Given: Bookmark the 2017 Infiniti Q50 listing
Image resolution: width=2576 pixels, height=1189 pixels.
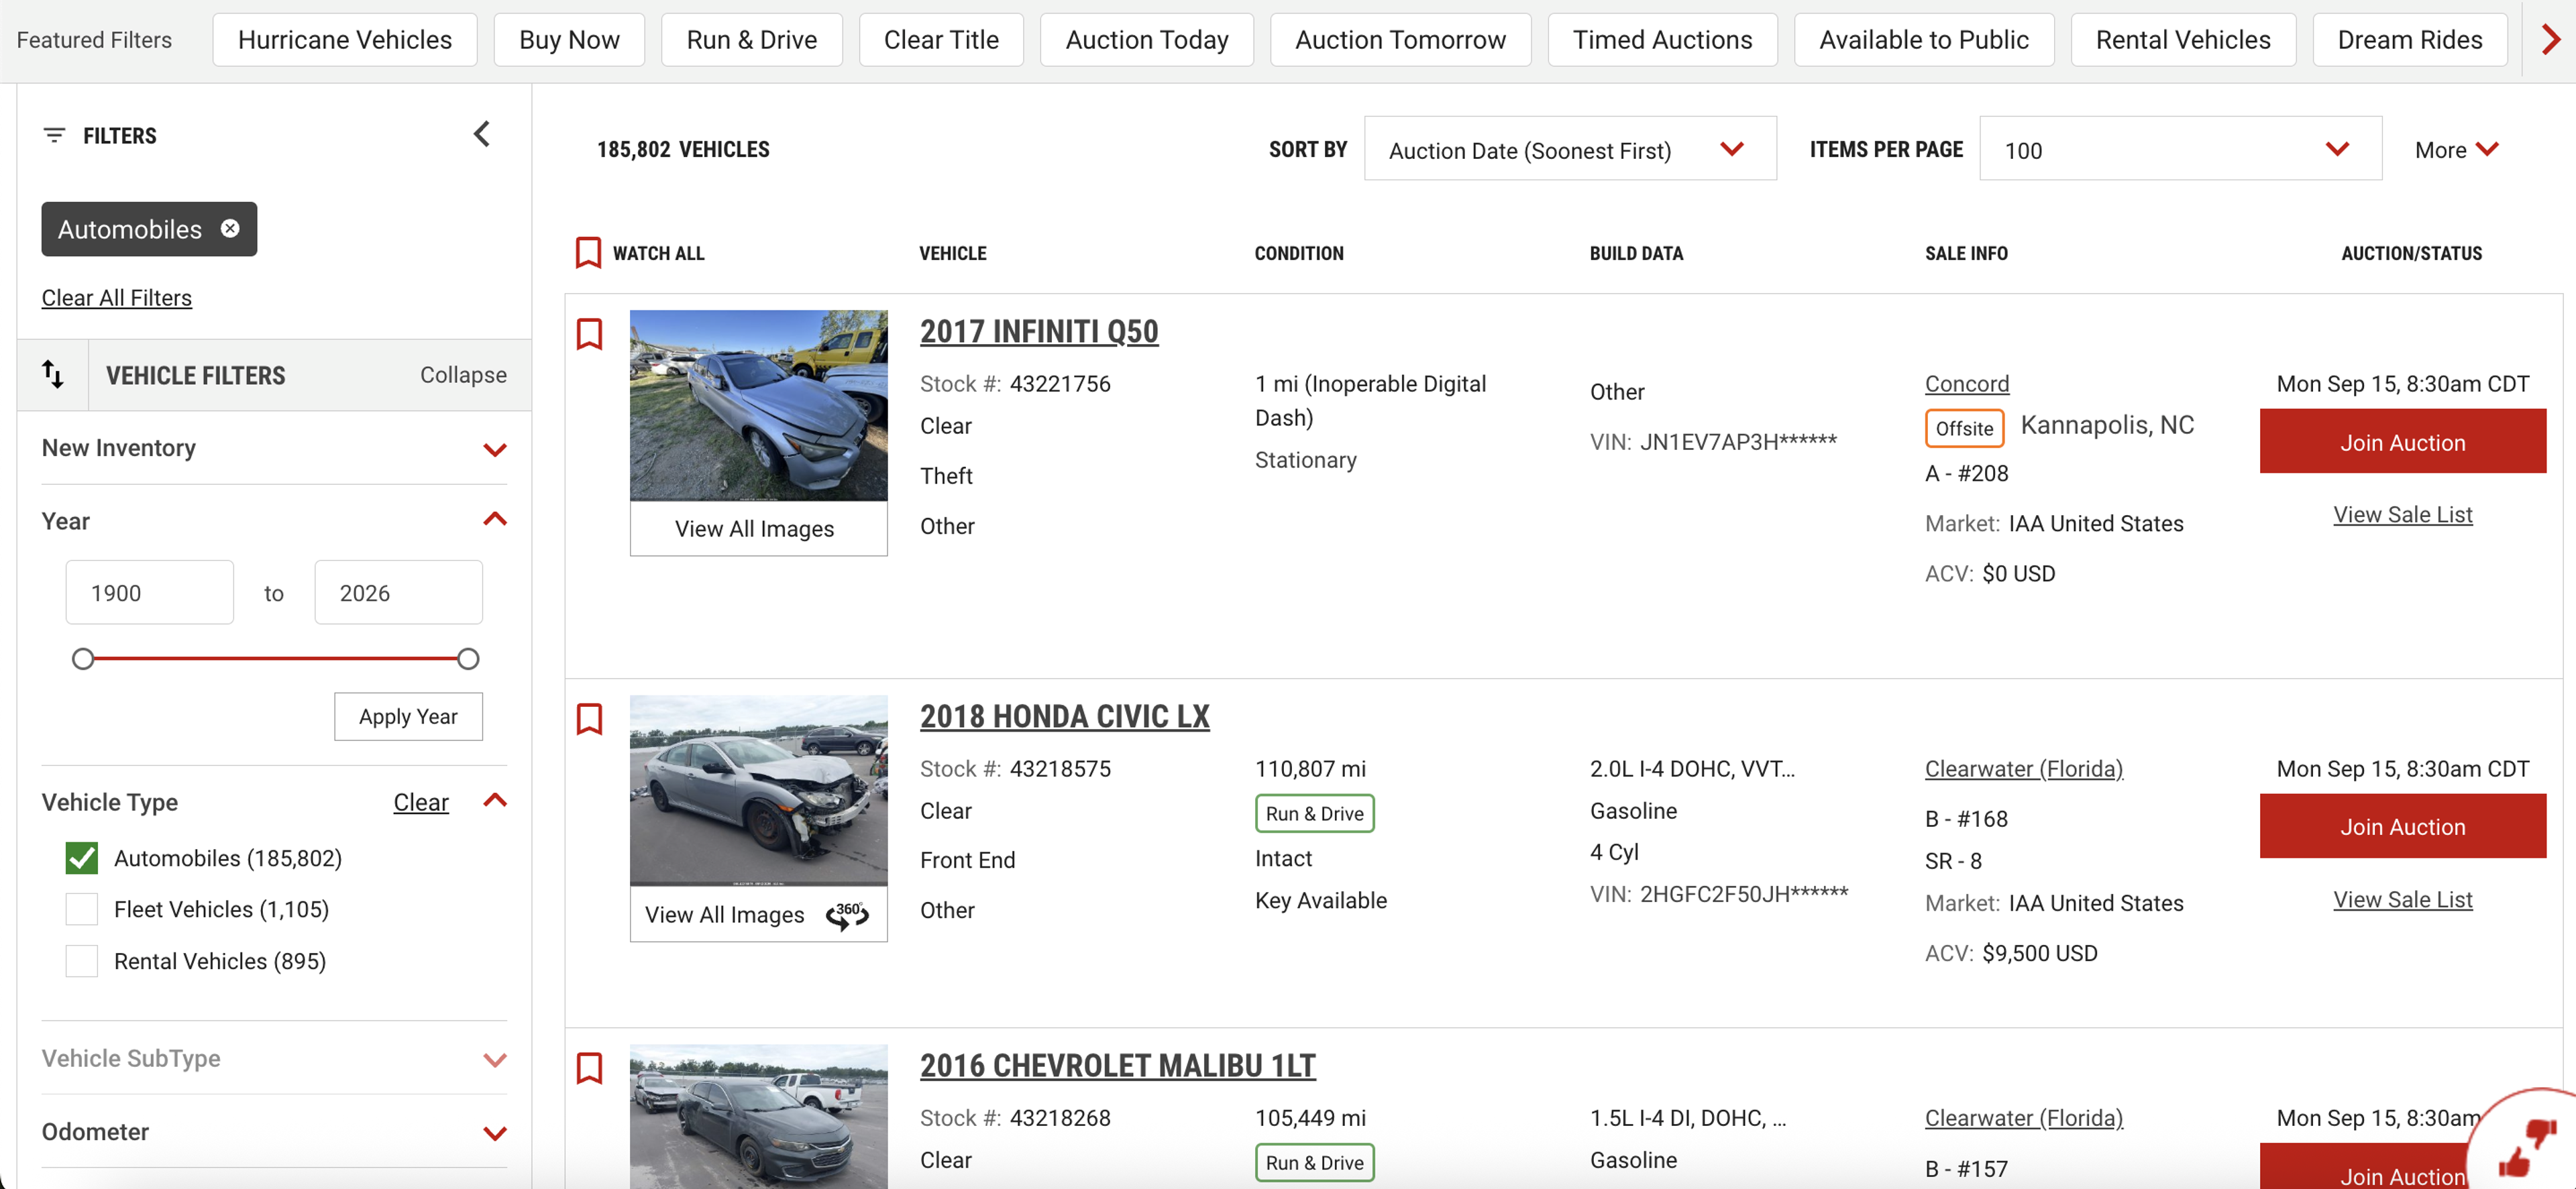Looking at the screenshot, I should coord(589,334).
